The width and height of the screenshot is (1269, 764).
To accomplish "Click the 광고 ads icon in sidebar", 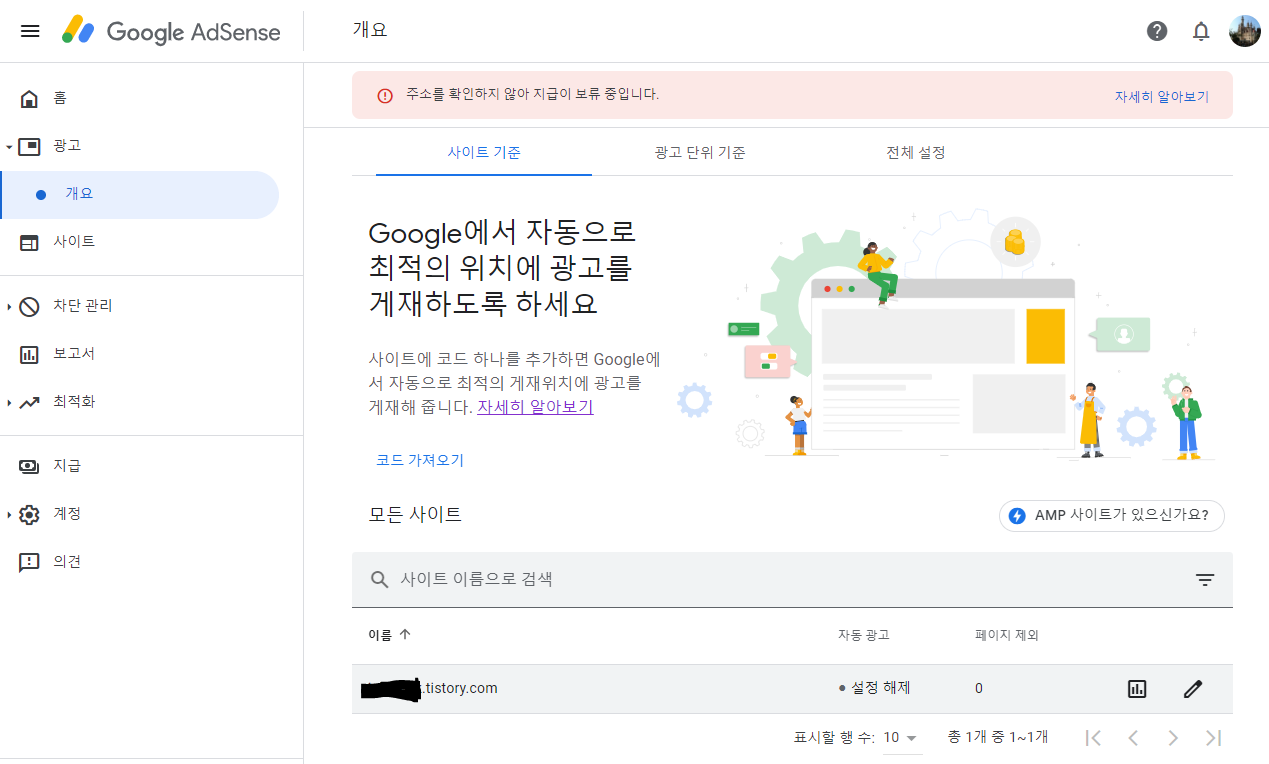I will pos(30,146).
